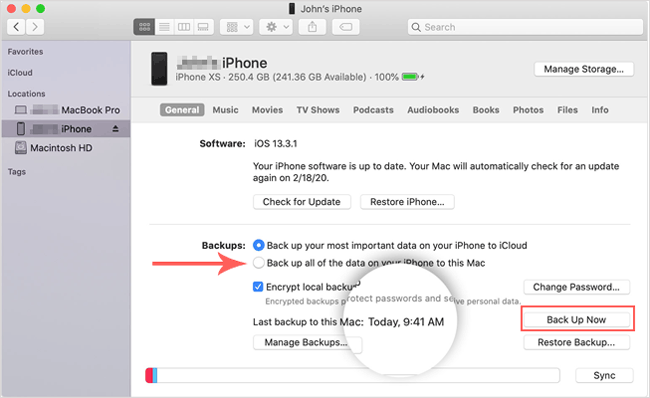Click the iPhone XS storage info text

[271, 77]
